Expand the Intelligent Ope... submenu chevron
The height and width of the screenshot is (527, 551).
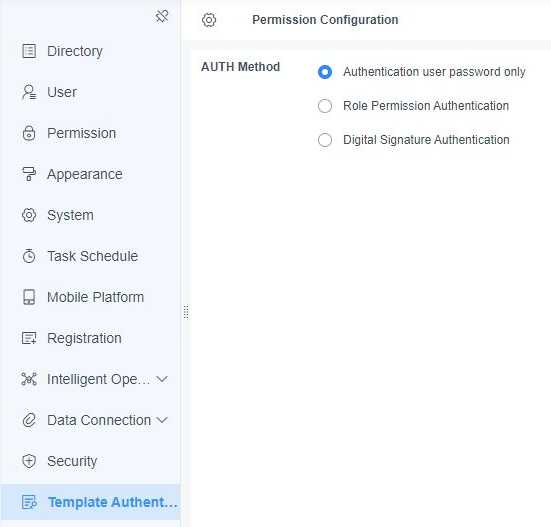(x=162, y=379)
